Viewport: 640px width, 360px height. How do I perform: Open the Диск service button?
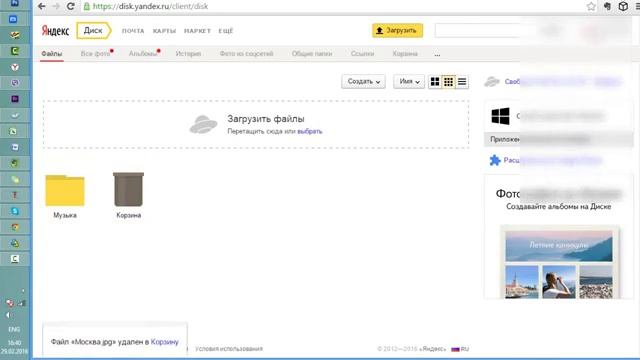coord(93,31)
